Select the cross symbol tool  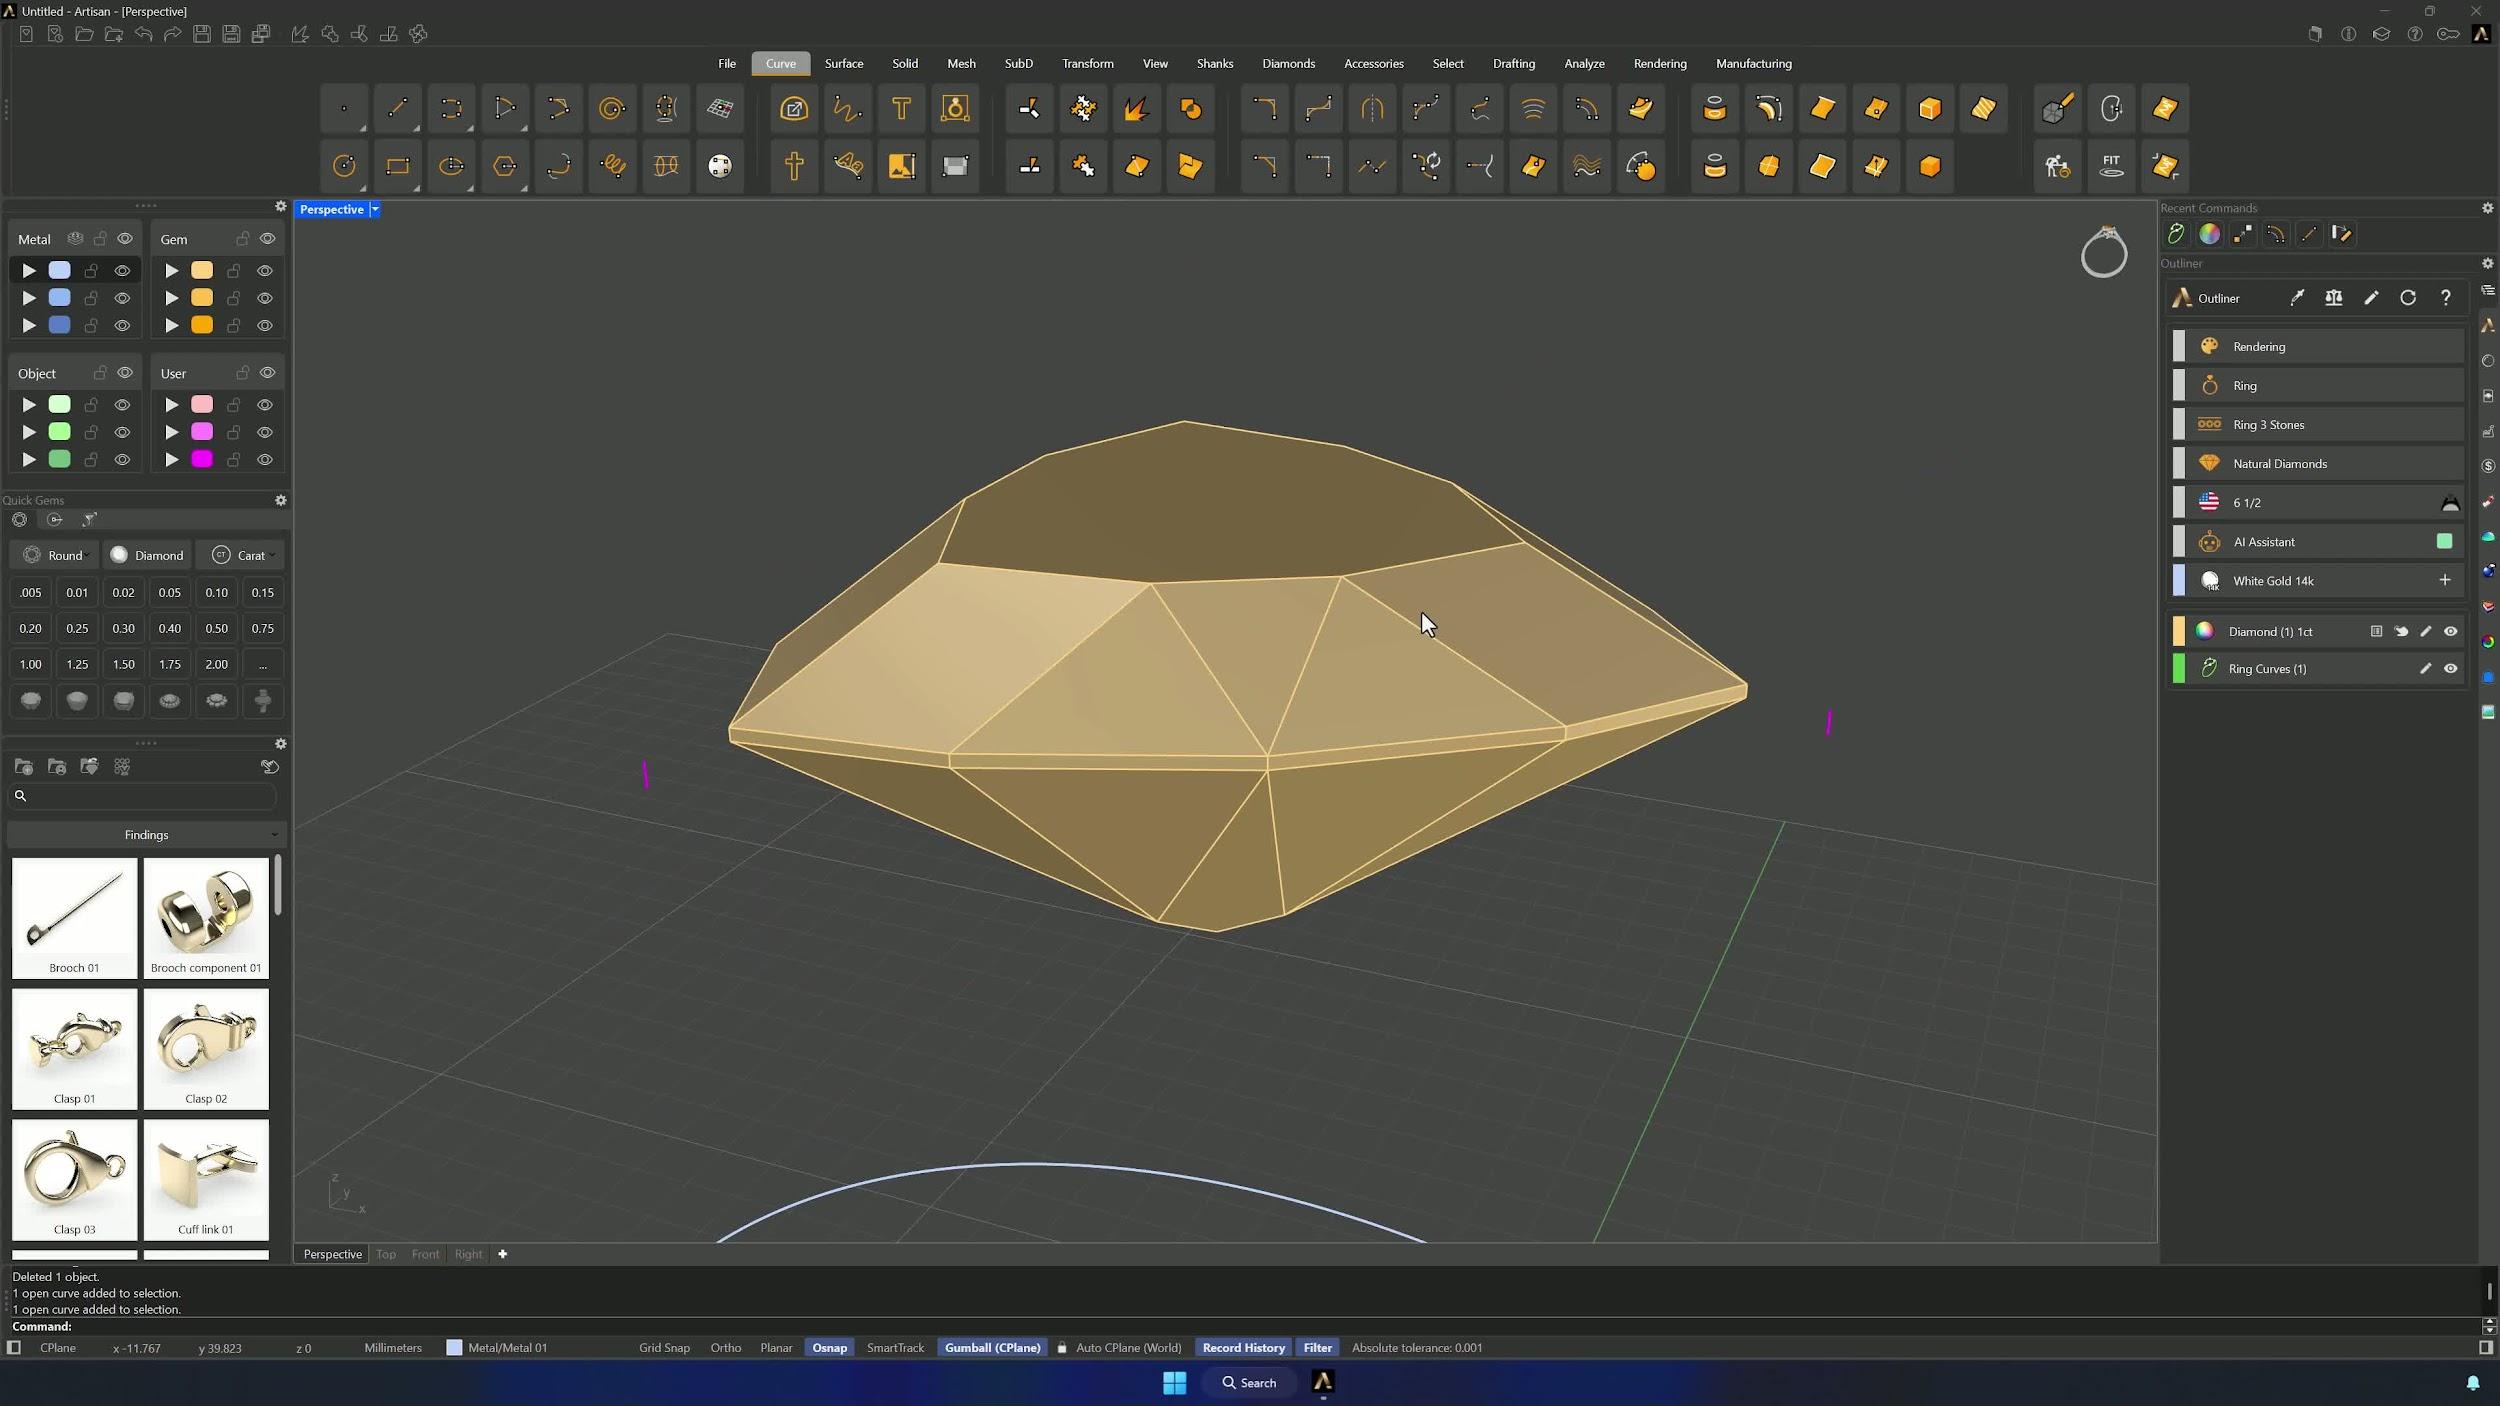coord(794,166)
